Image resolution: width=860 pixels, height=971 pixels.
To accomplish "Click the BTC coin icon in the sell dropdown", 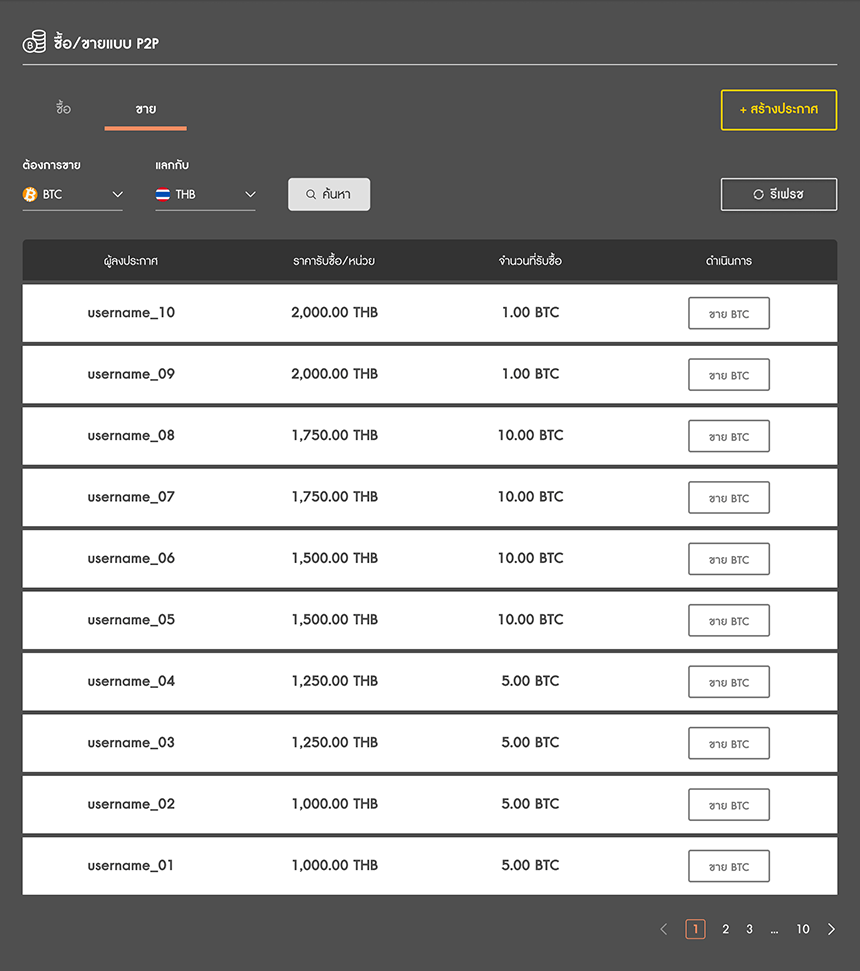I will coord(29,194).
